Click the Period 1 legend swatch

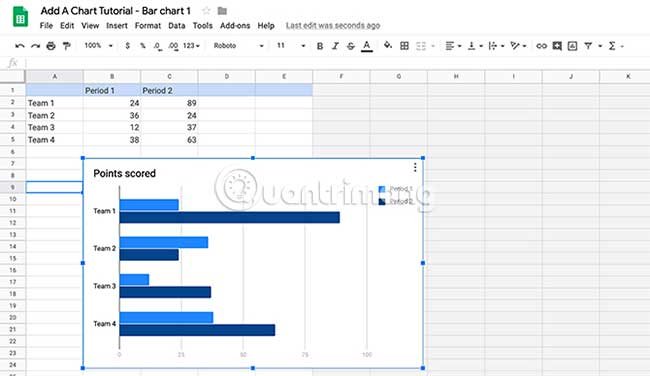382,189
